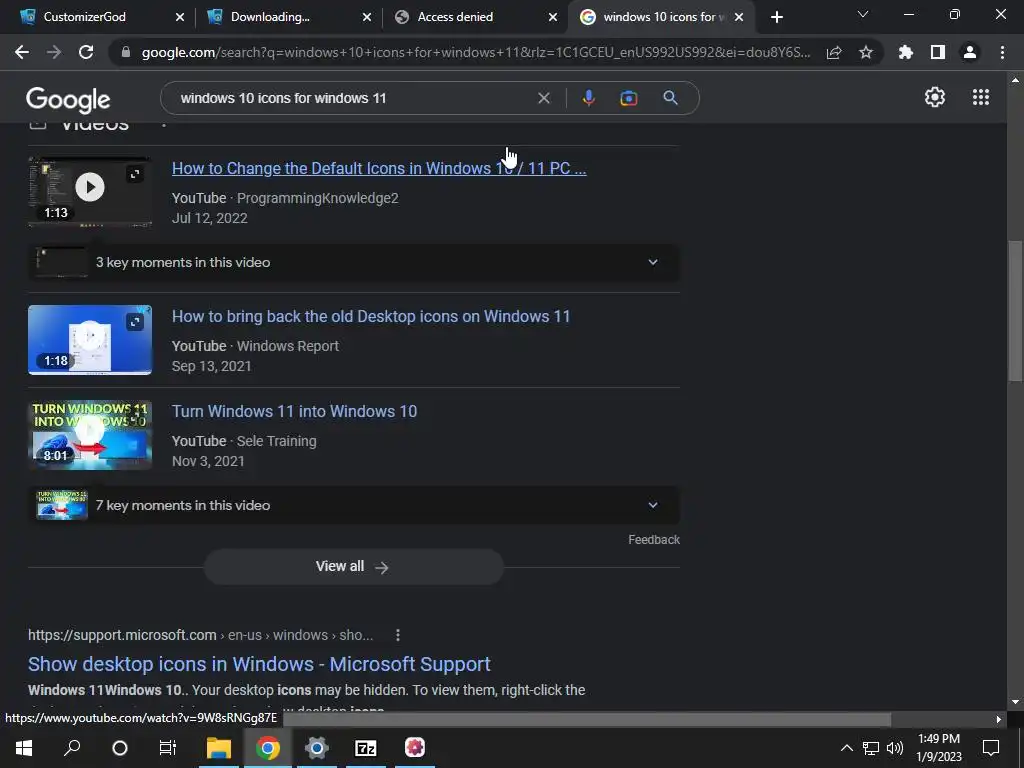Viewport: 1024px width, 768px height.
Task: Open the blue gear app on taskbar
Action: (x=317, y=747)
